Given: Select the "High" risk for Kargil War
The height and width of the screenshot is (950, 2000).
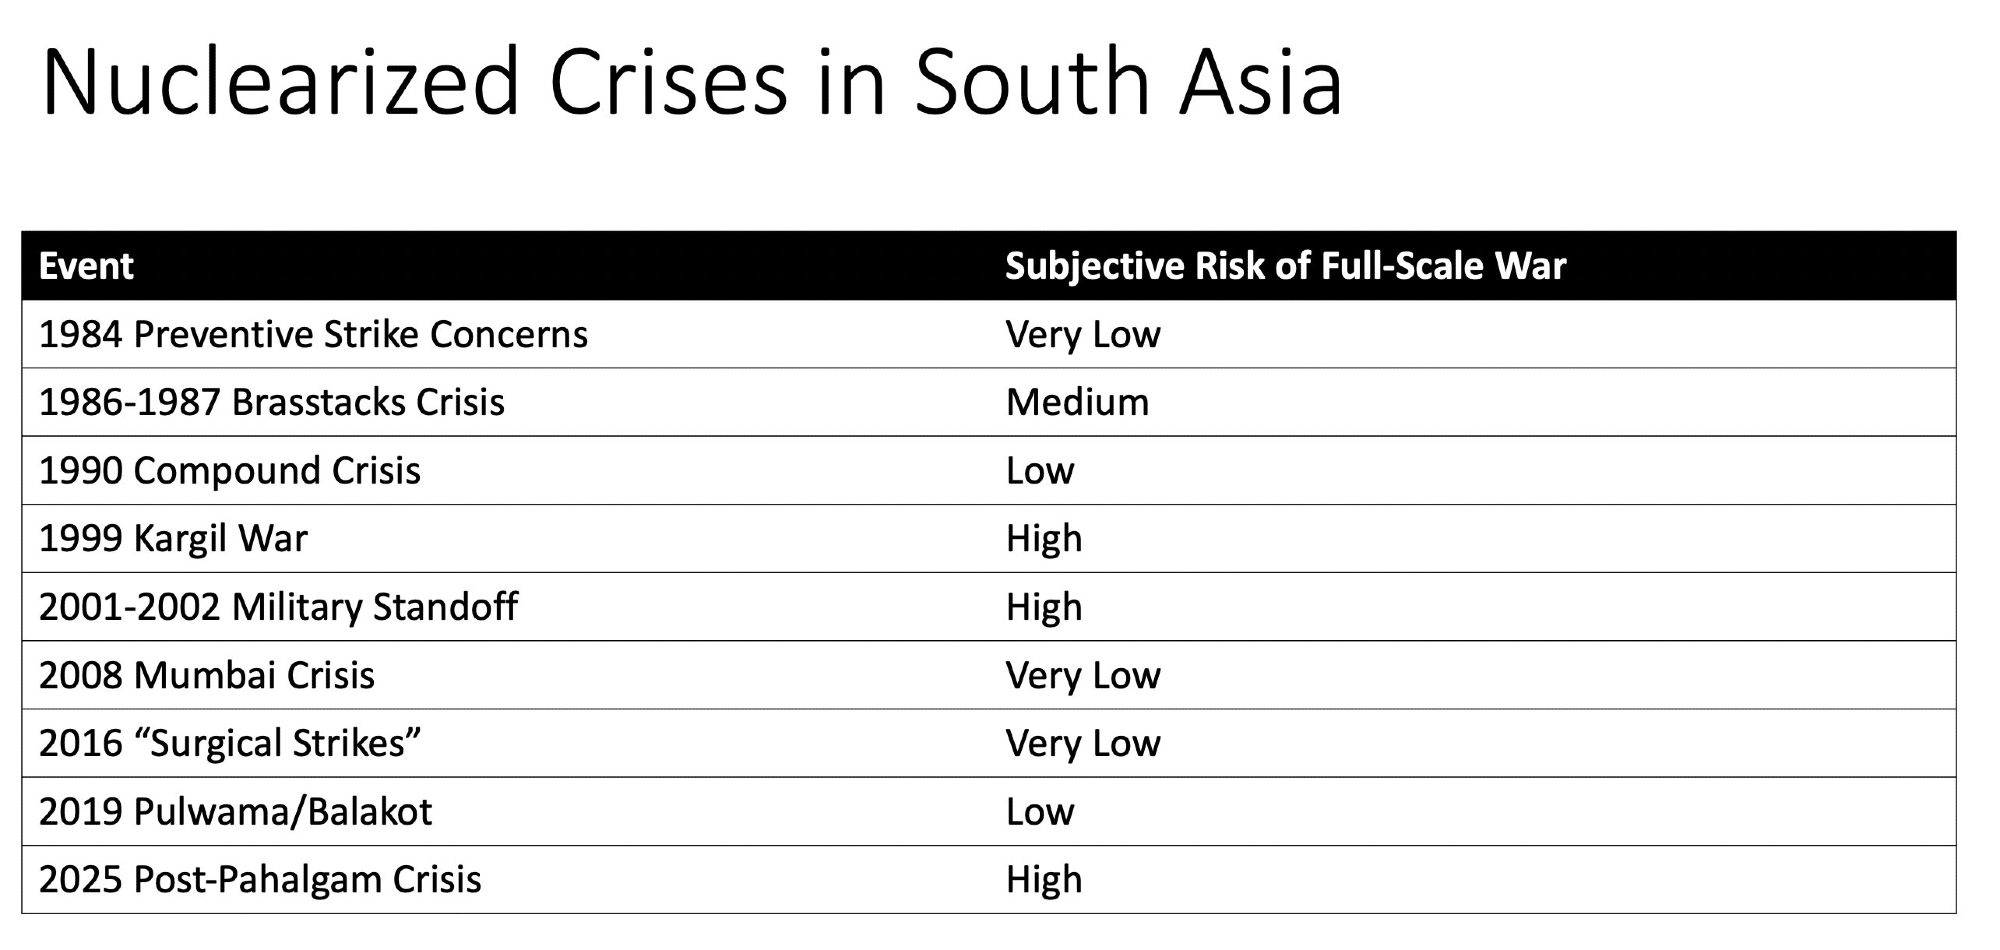Looking at the screenshot, I should (1044, 538).
